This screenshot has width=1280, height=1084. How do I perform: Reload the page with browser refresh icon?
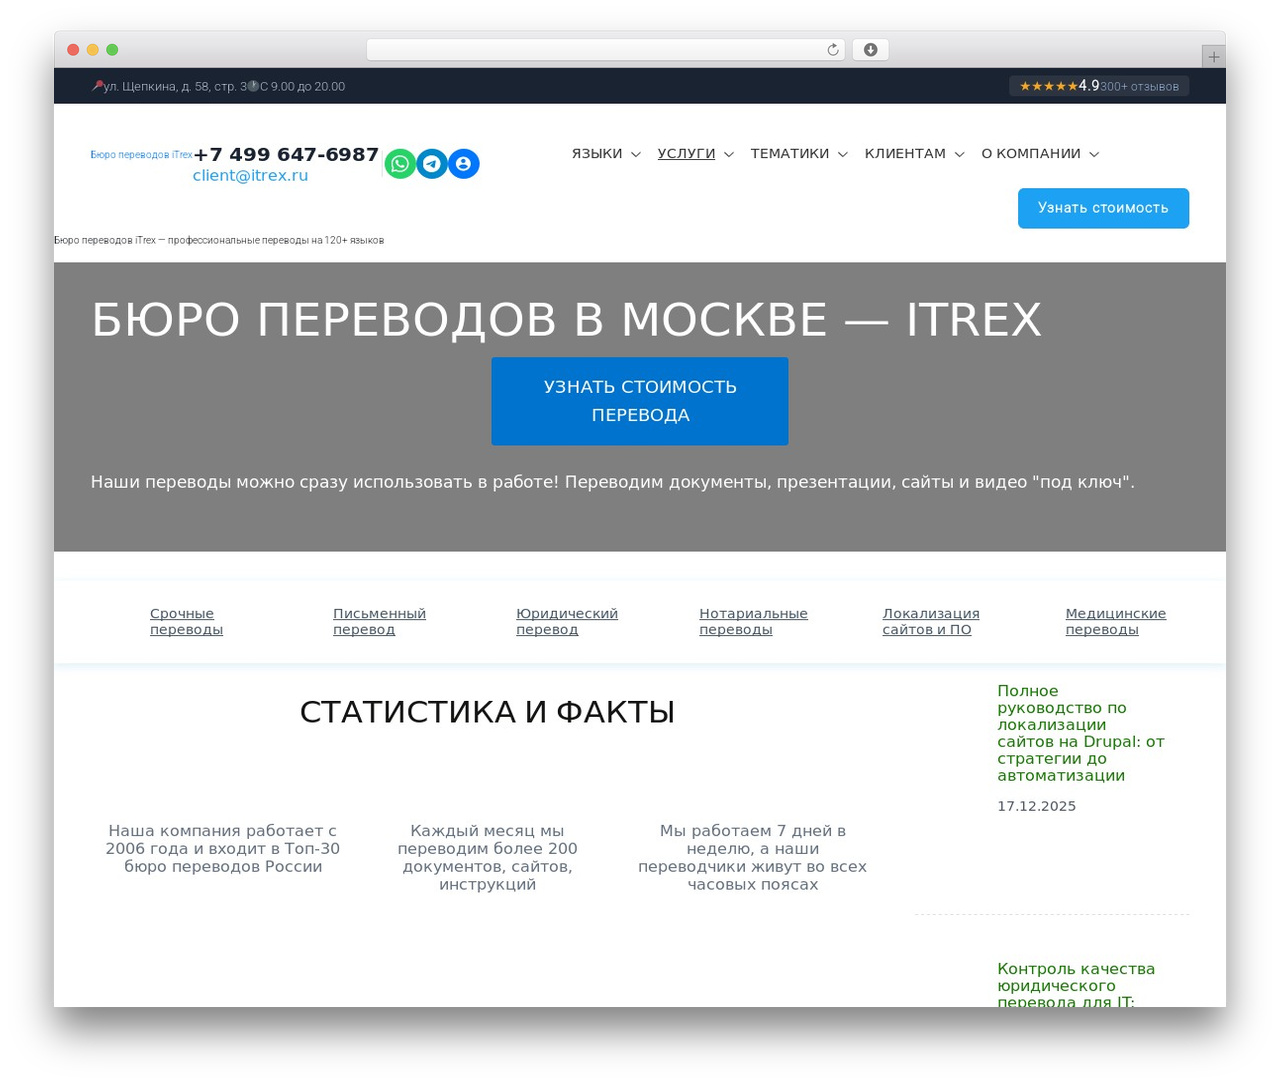point(833,50)
